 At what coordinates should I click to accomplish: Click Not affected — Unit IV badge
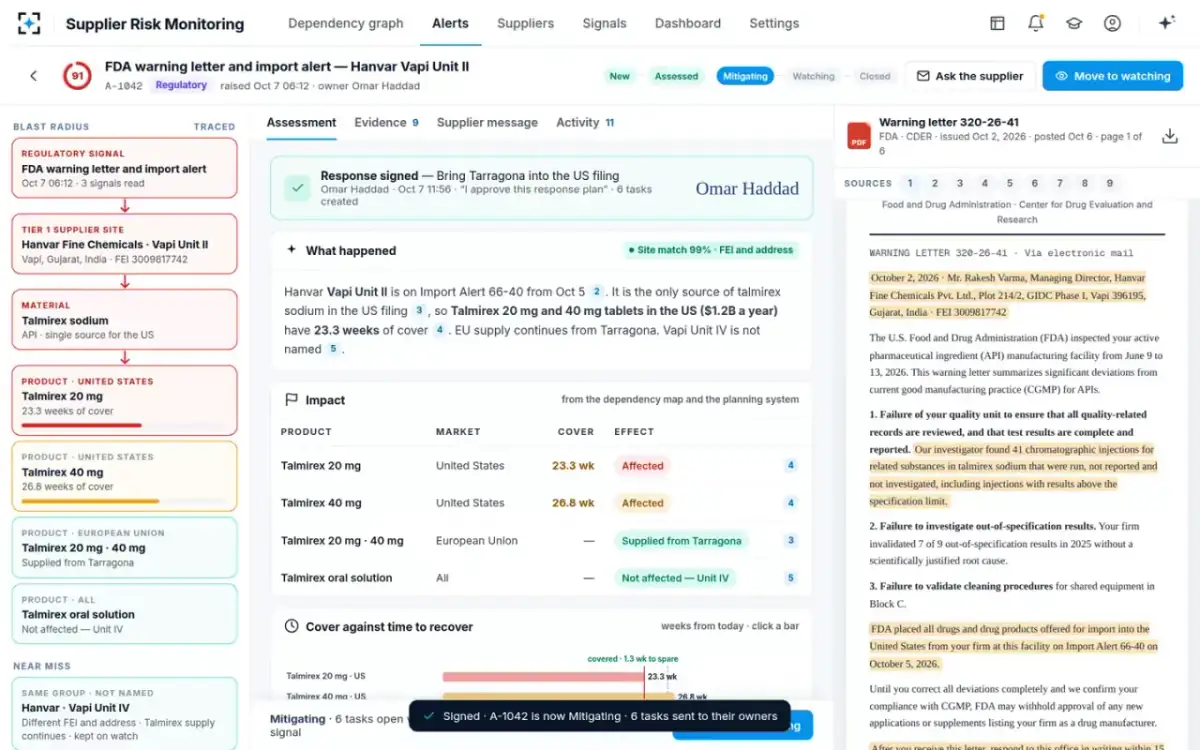675,578
